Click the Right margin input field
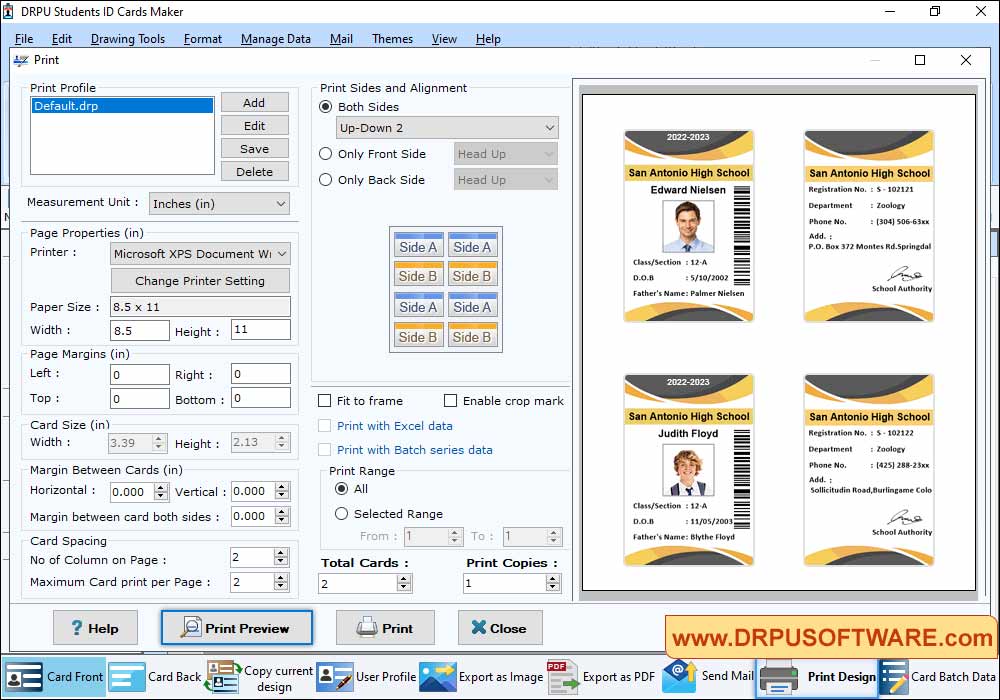This screenshot has height=700, width=1000. tap(261, 374)
